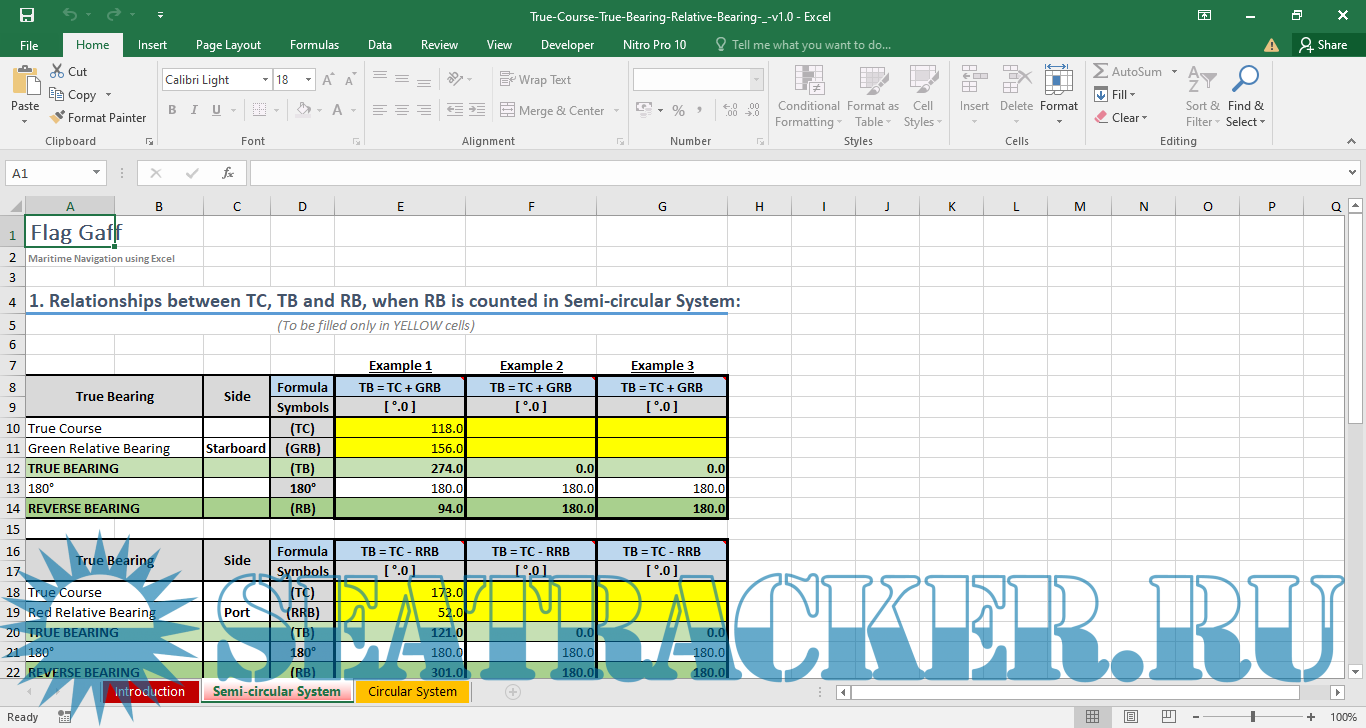Click the Save icon in quick access toolbar

(x=27, y=16)
